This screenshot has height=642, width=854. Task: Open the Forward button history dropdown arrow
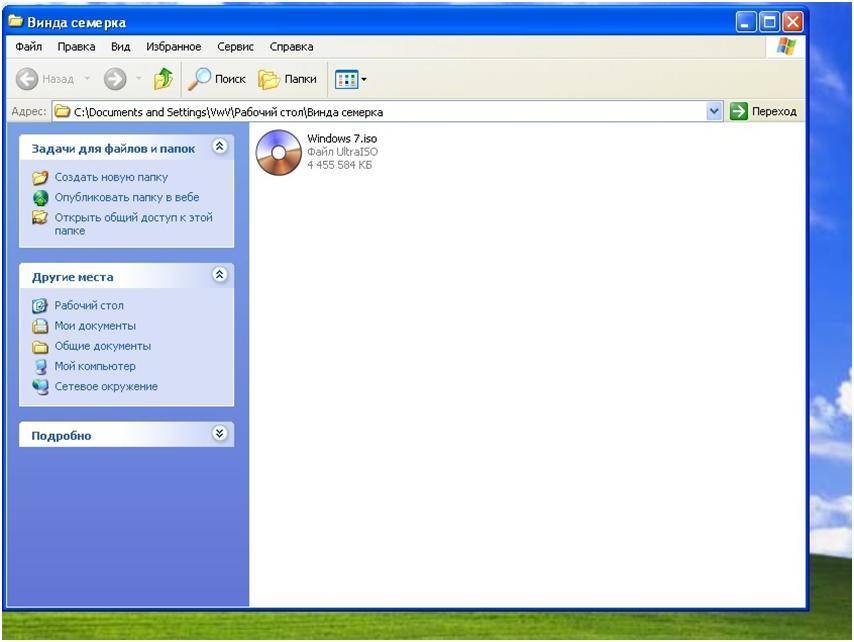click(x=138, y=79)
